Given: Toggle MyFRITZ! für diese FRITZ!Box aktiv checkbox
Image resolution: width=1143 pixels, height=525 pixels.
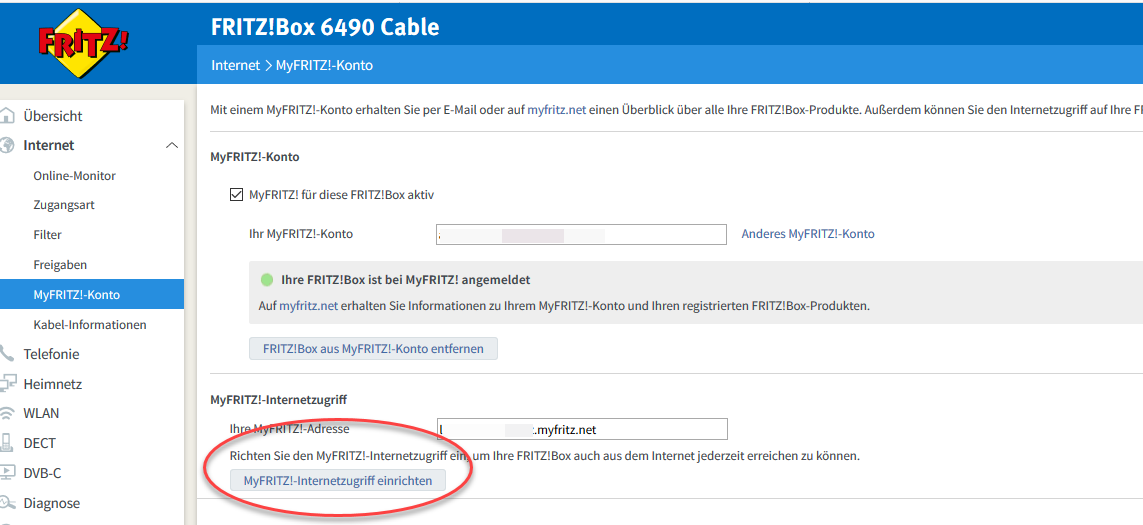Looking at the screenshot, I should click(x=237, y=195).
